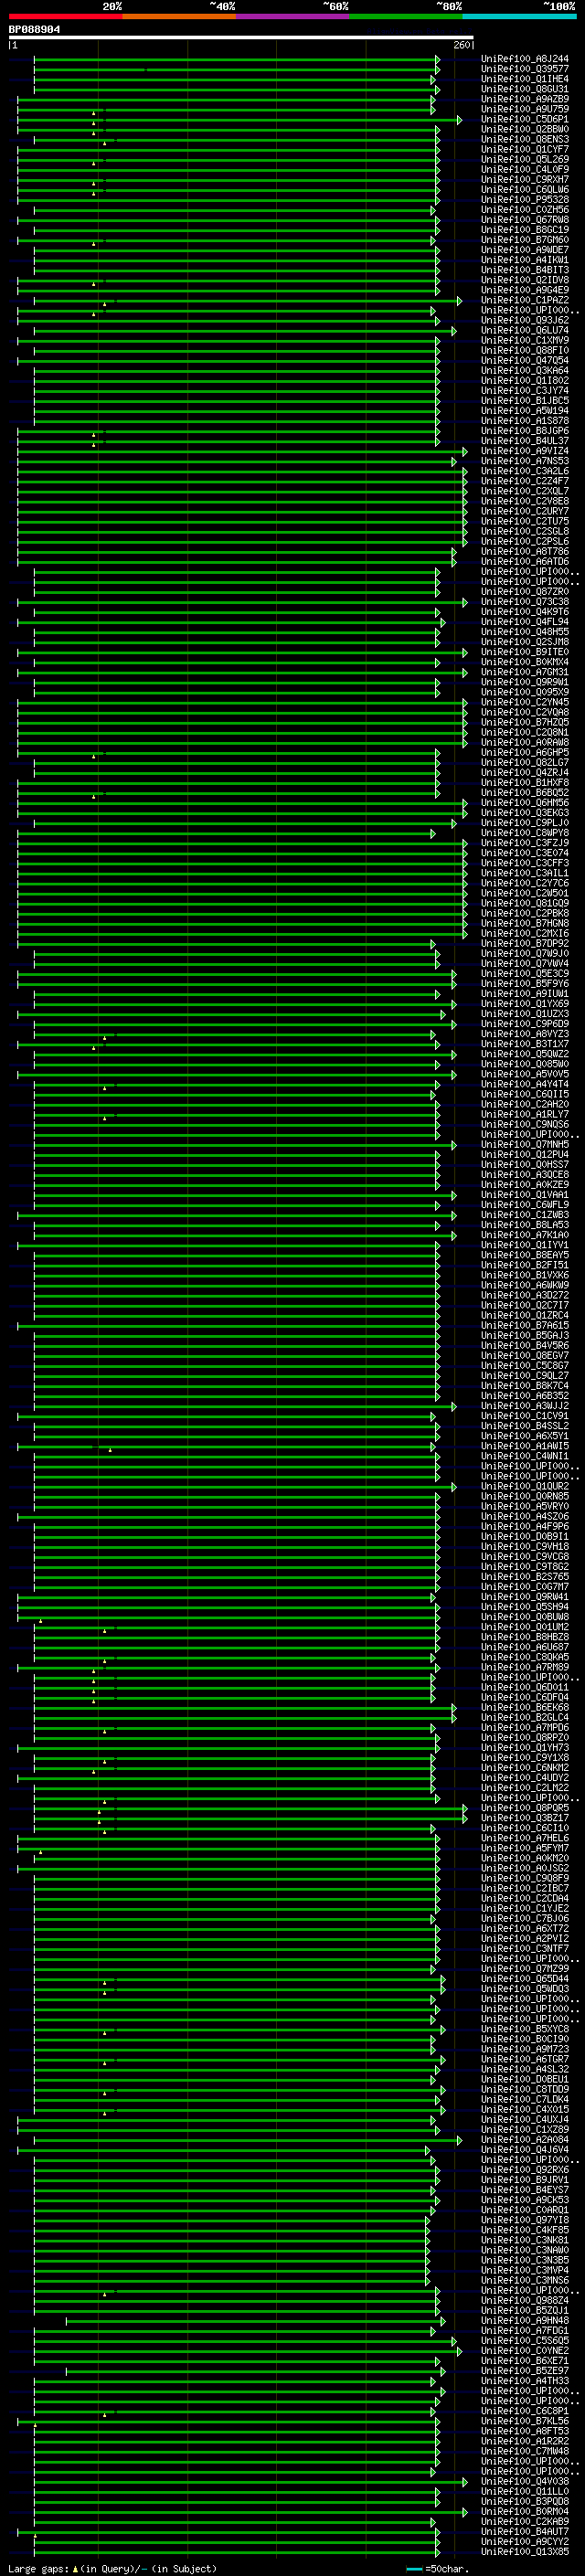Select hit UniRef100_Q6LU74
Viewport: 585px width, 2576px height.
tap(525, 331)
